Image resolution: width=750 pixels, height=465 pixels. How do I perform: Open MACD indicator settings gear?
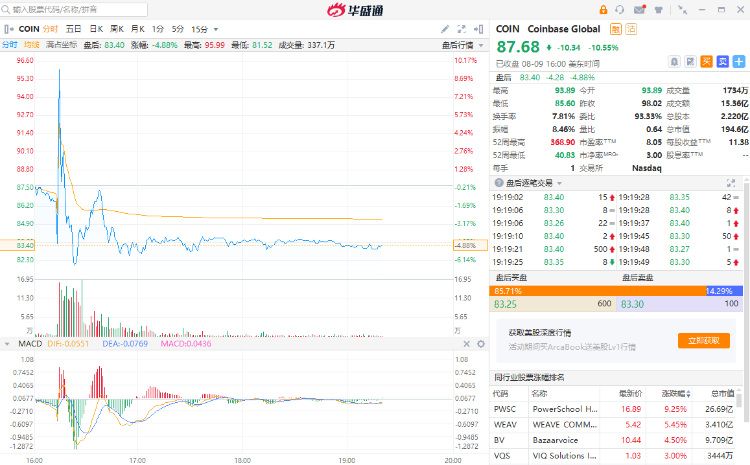(481, 344)
